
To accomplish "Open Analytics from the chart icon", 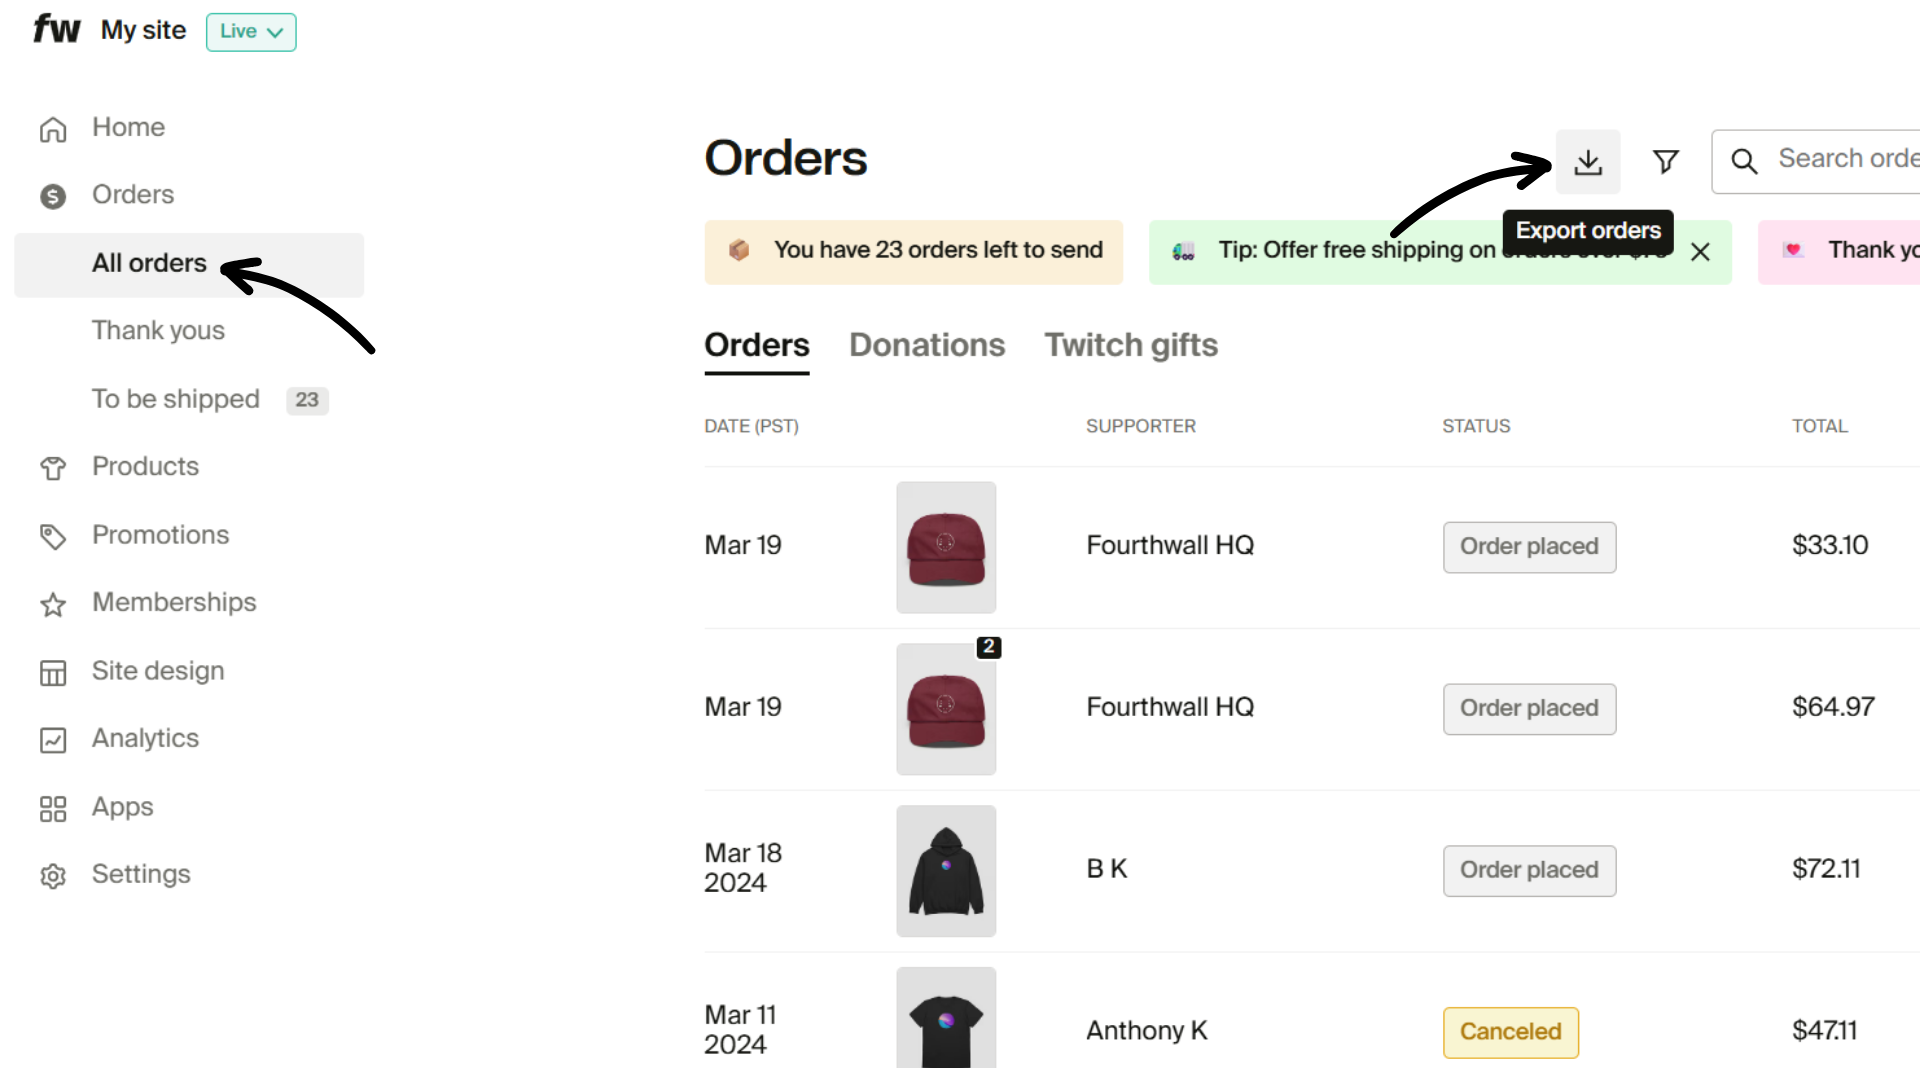I will pos(53,740).
